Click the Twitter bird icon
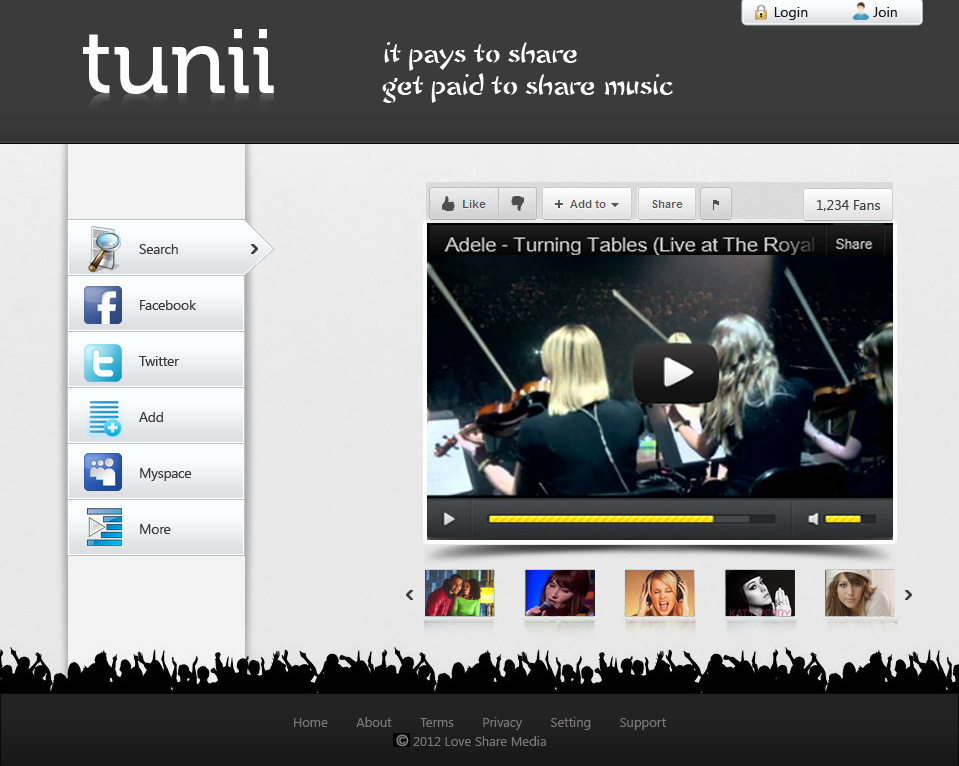This screenshot has width=959, height=766. tap(103, 362)
